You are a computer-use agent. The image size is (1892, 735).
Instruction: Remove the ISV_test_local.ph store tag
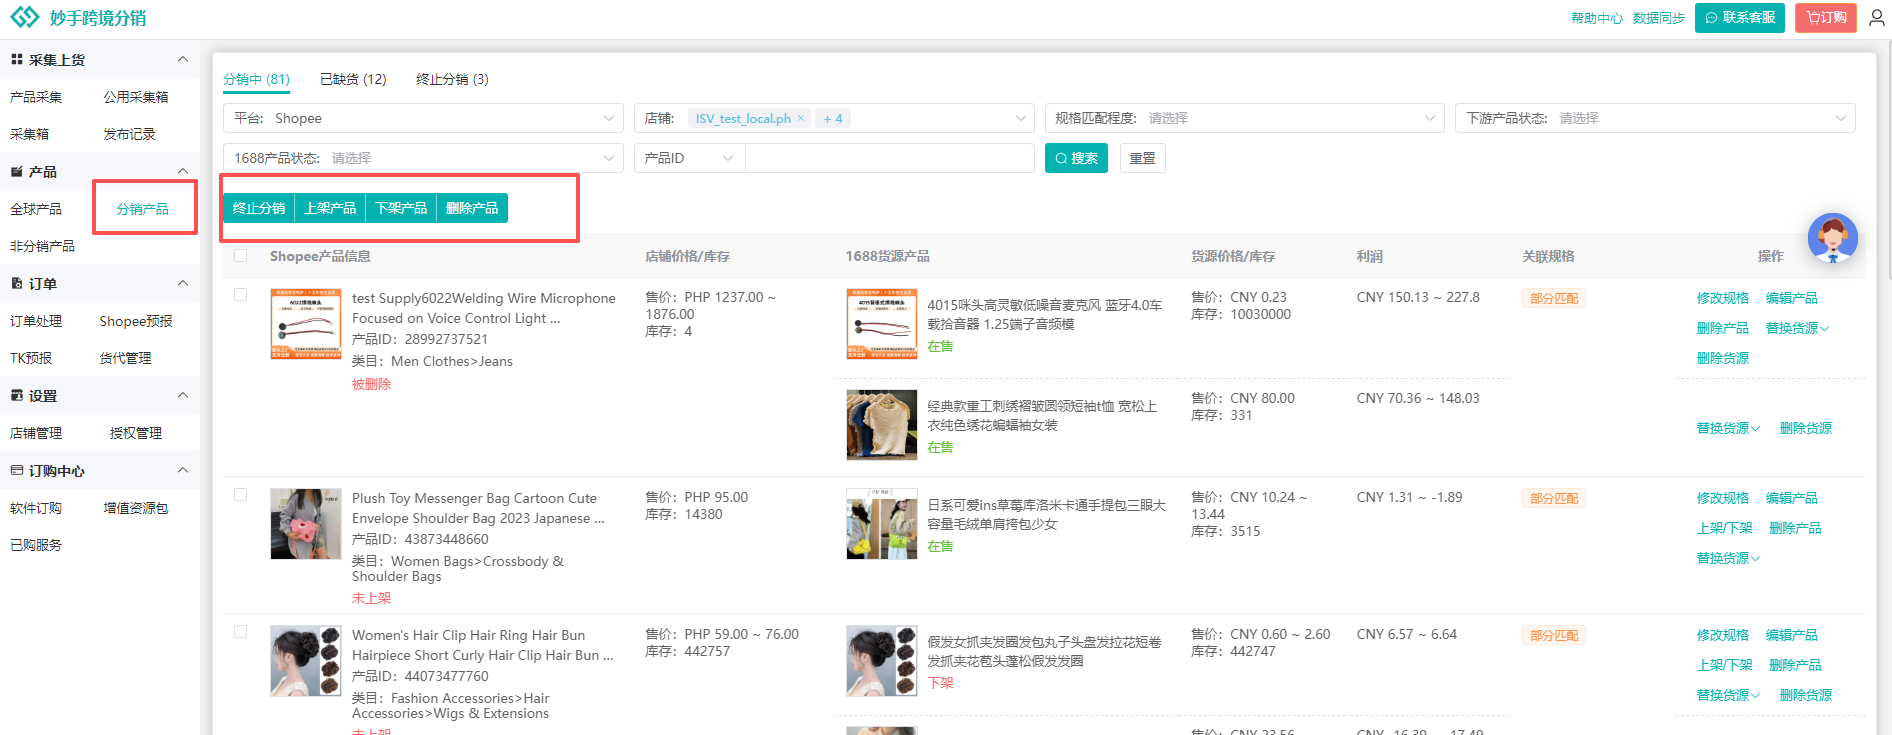(801, 118)
